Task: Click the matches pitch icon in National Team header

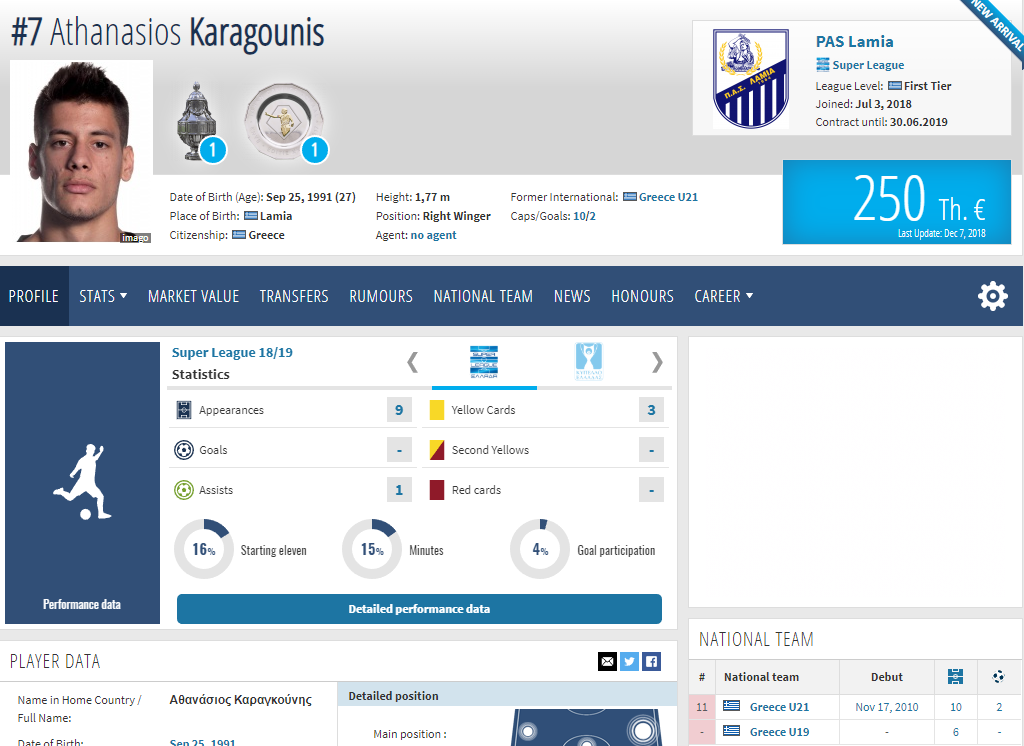Action: tap(955, 677)
